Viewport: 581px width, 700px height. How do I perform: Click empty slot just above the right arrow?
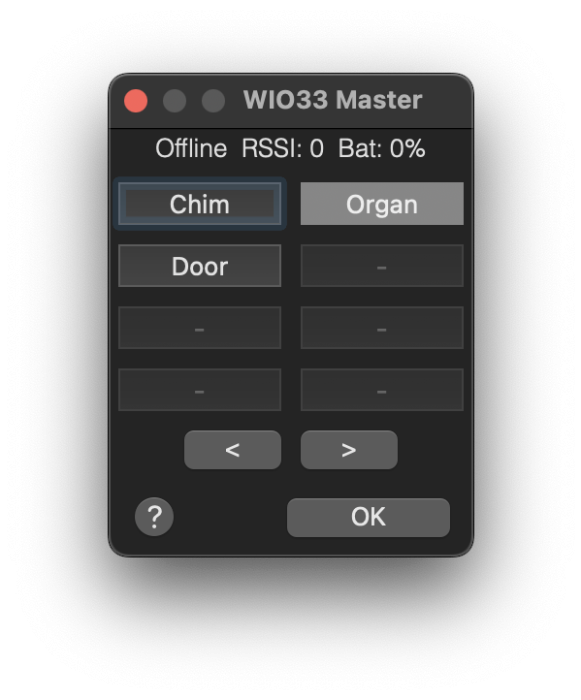tap(382, 390)
